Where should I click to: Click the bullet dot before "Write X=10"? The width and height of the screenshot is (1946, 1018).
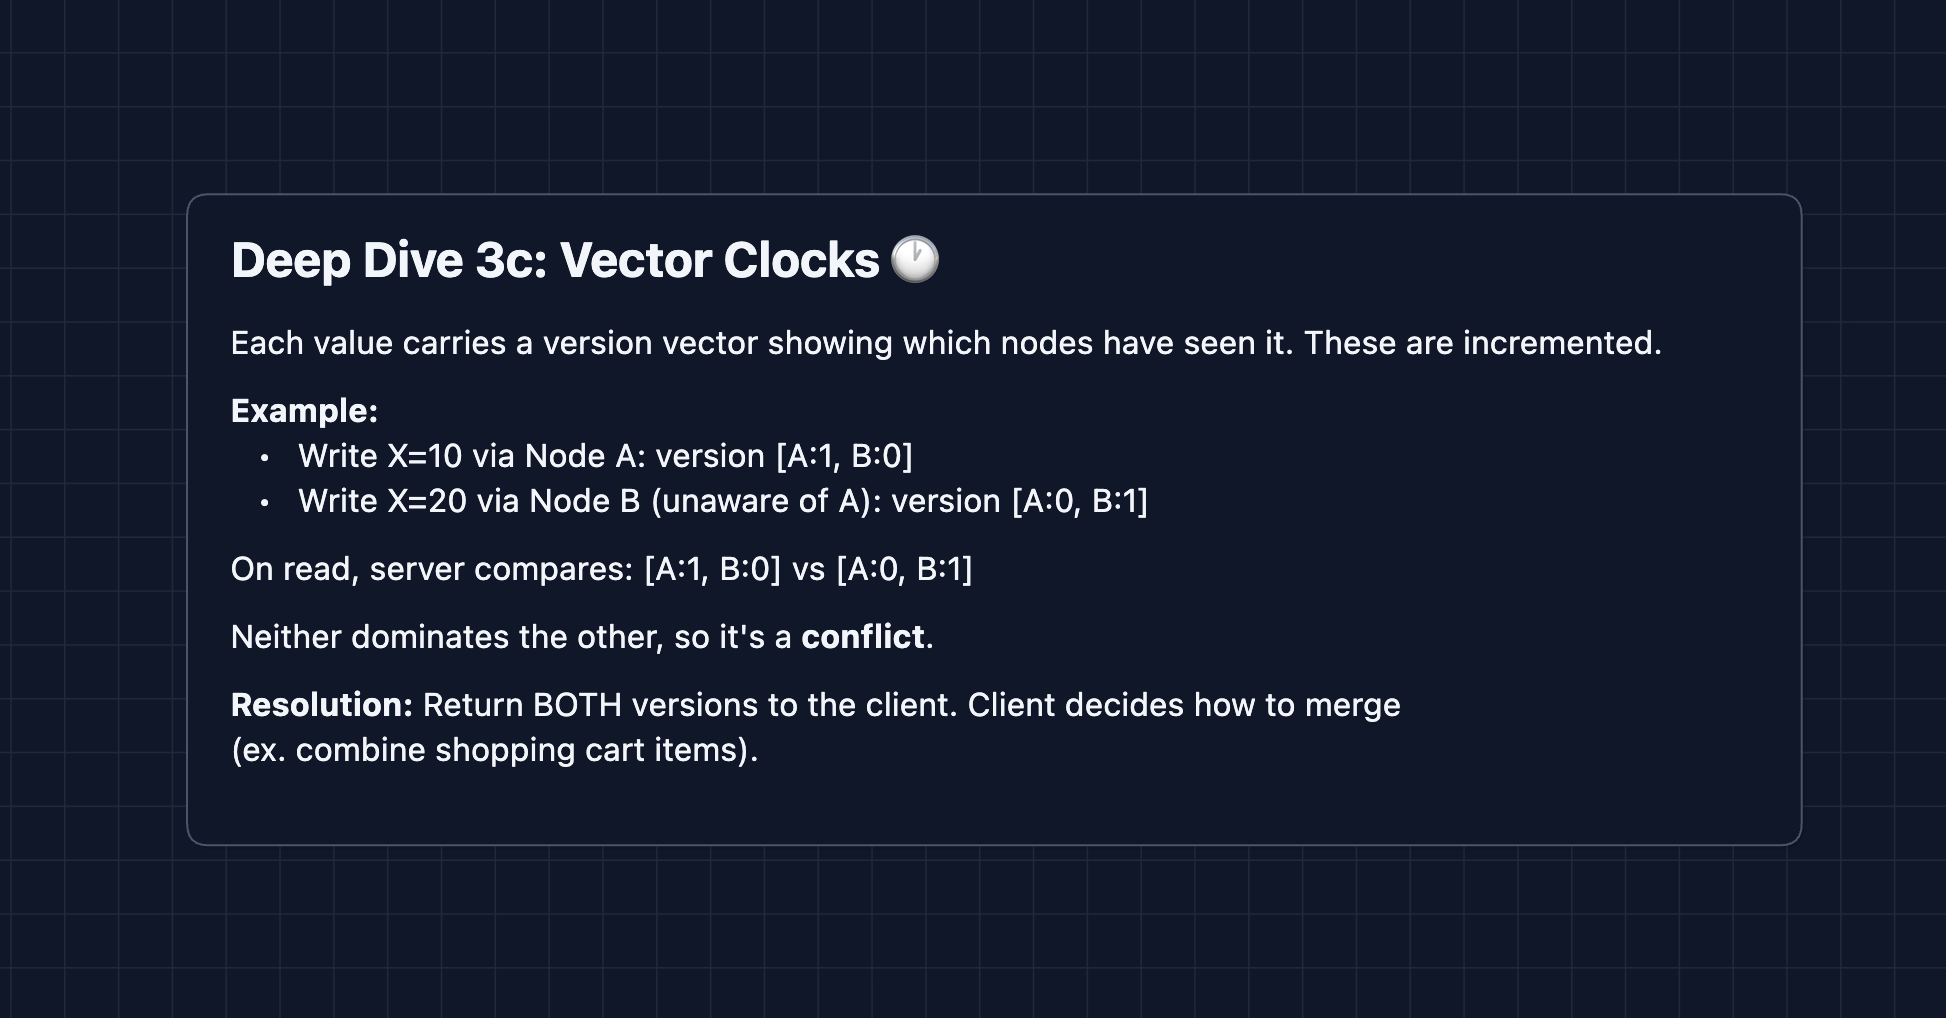click(264, 458)
